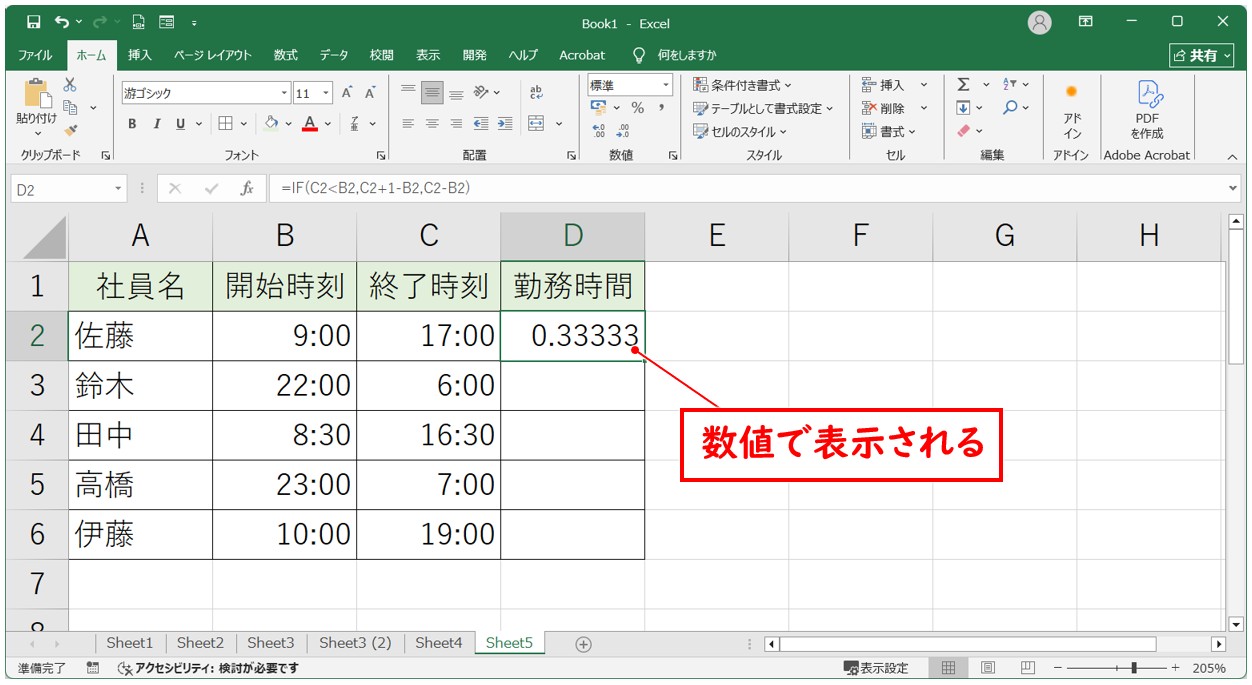1252x685 pixels.
Task: Click 表示設定 in the status bar
Action: [x=876, y=668]
